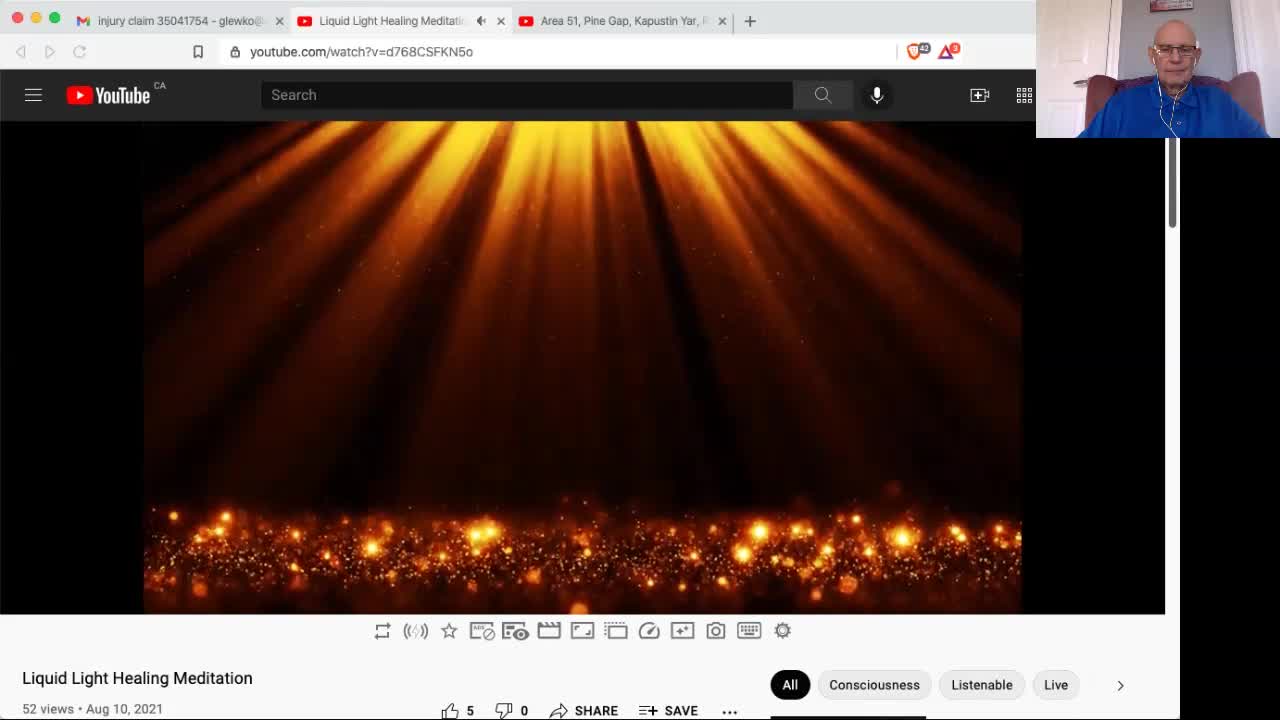Click the page scrollbar thumb
Viewport: 1280px width, 720px height.
pos(1173,183)
